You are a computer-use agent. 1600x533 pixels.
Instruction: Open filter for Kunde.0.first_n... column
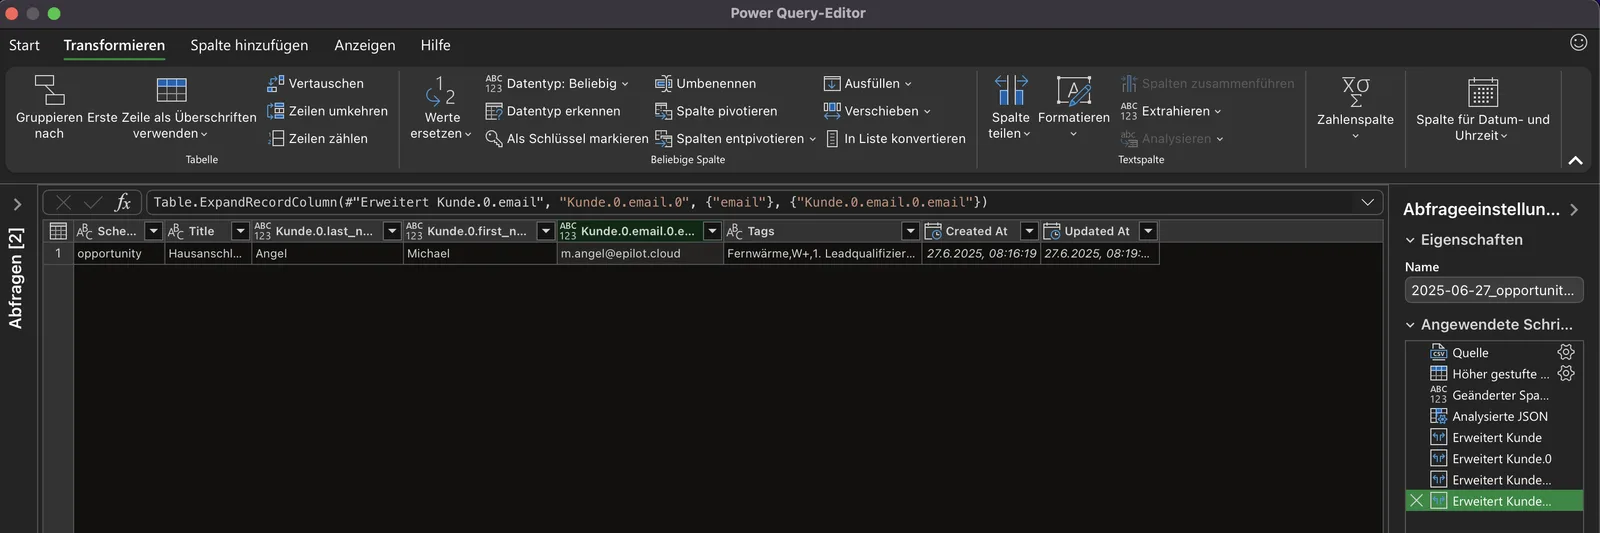pos(546,231)
